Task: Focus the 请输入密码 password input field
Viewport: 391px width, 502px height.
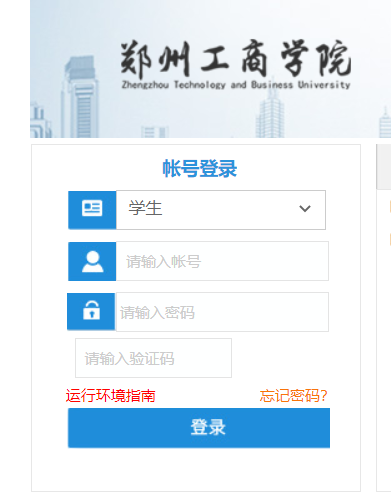Action: coord(222,312)
